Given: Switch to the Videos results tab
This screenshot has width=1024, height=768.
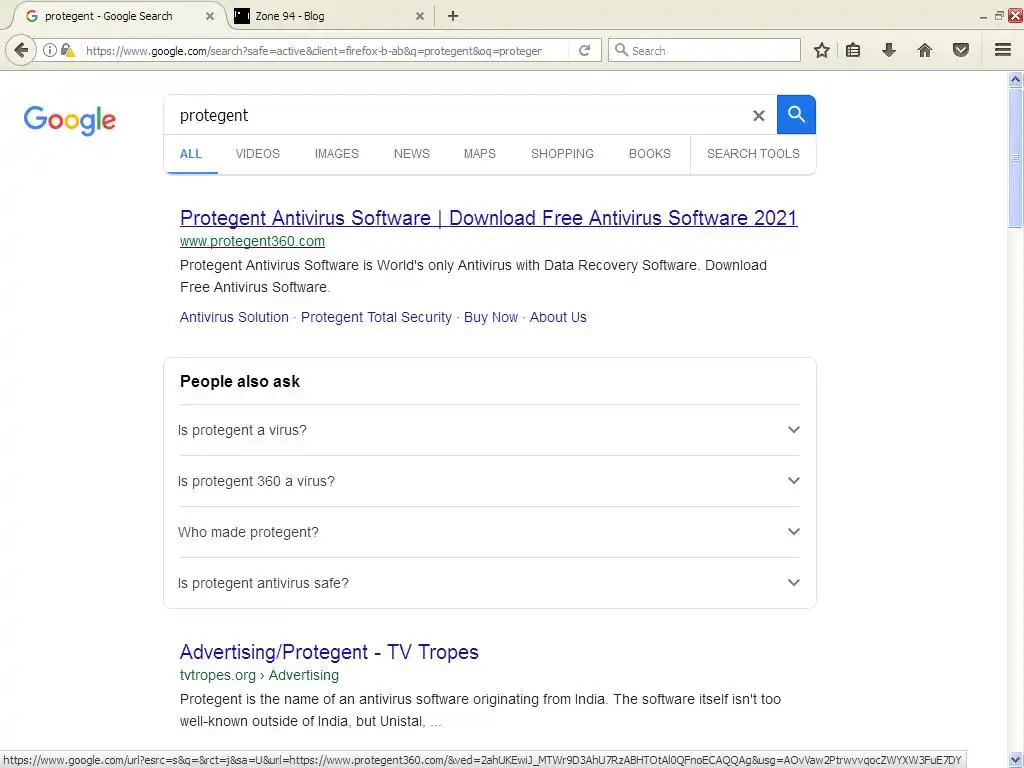Looking at the screenshot, I should point(258,153).
